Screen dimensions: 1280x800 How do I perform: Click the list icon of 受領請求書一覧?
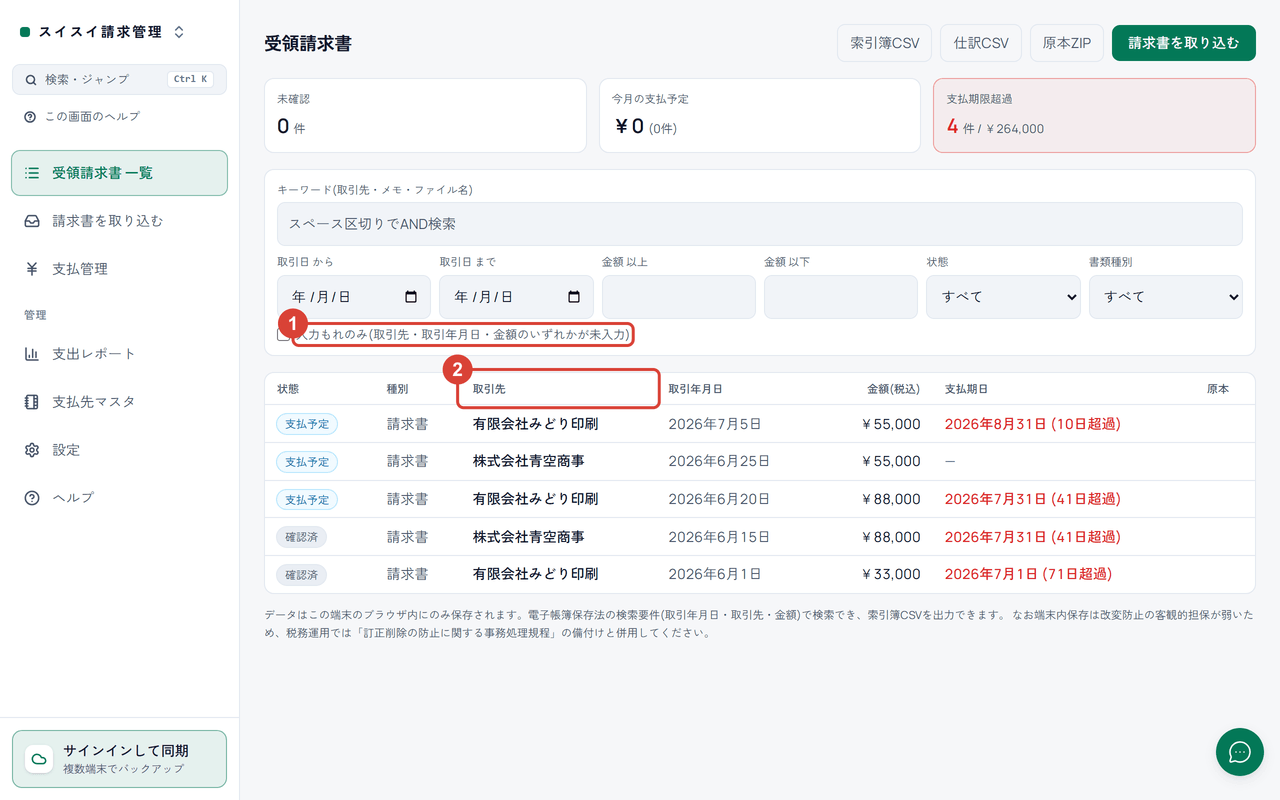tap(32, 173)
